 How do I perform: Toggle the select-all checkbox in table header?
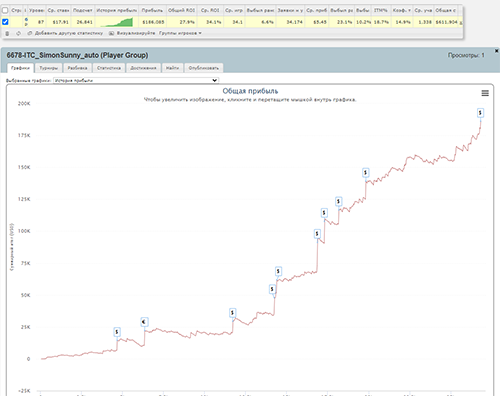[5, 10]
